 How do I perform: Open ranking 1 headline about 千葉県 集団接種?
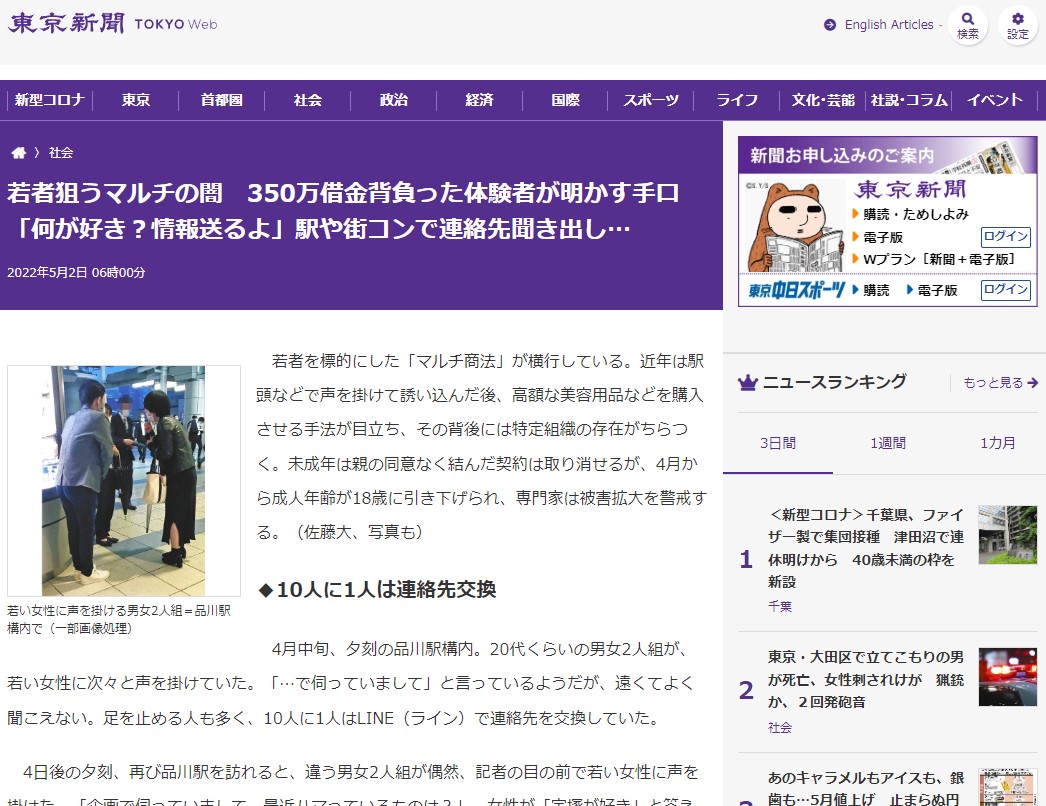866,548
